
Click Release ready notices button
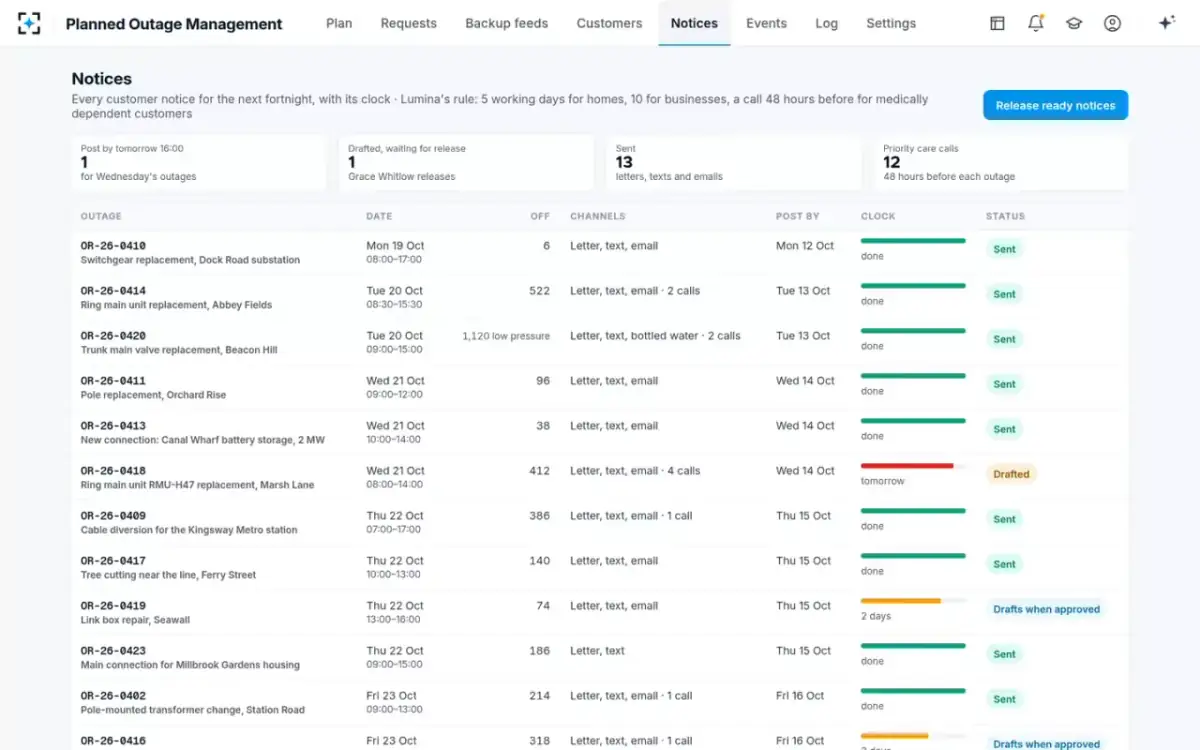(x=1055, y=105)
